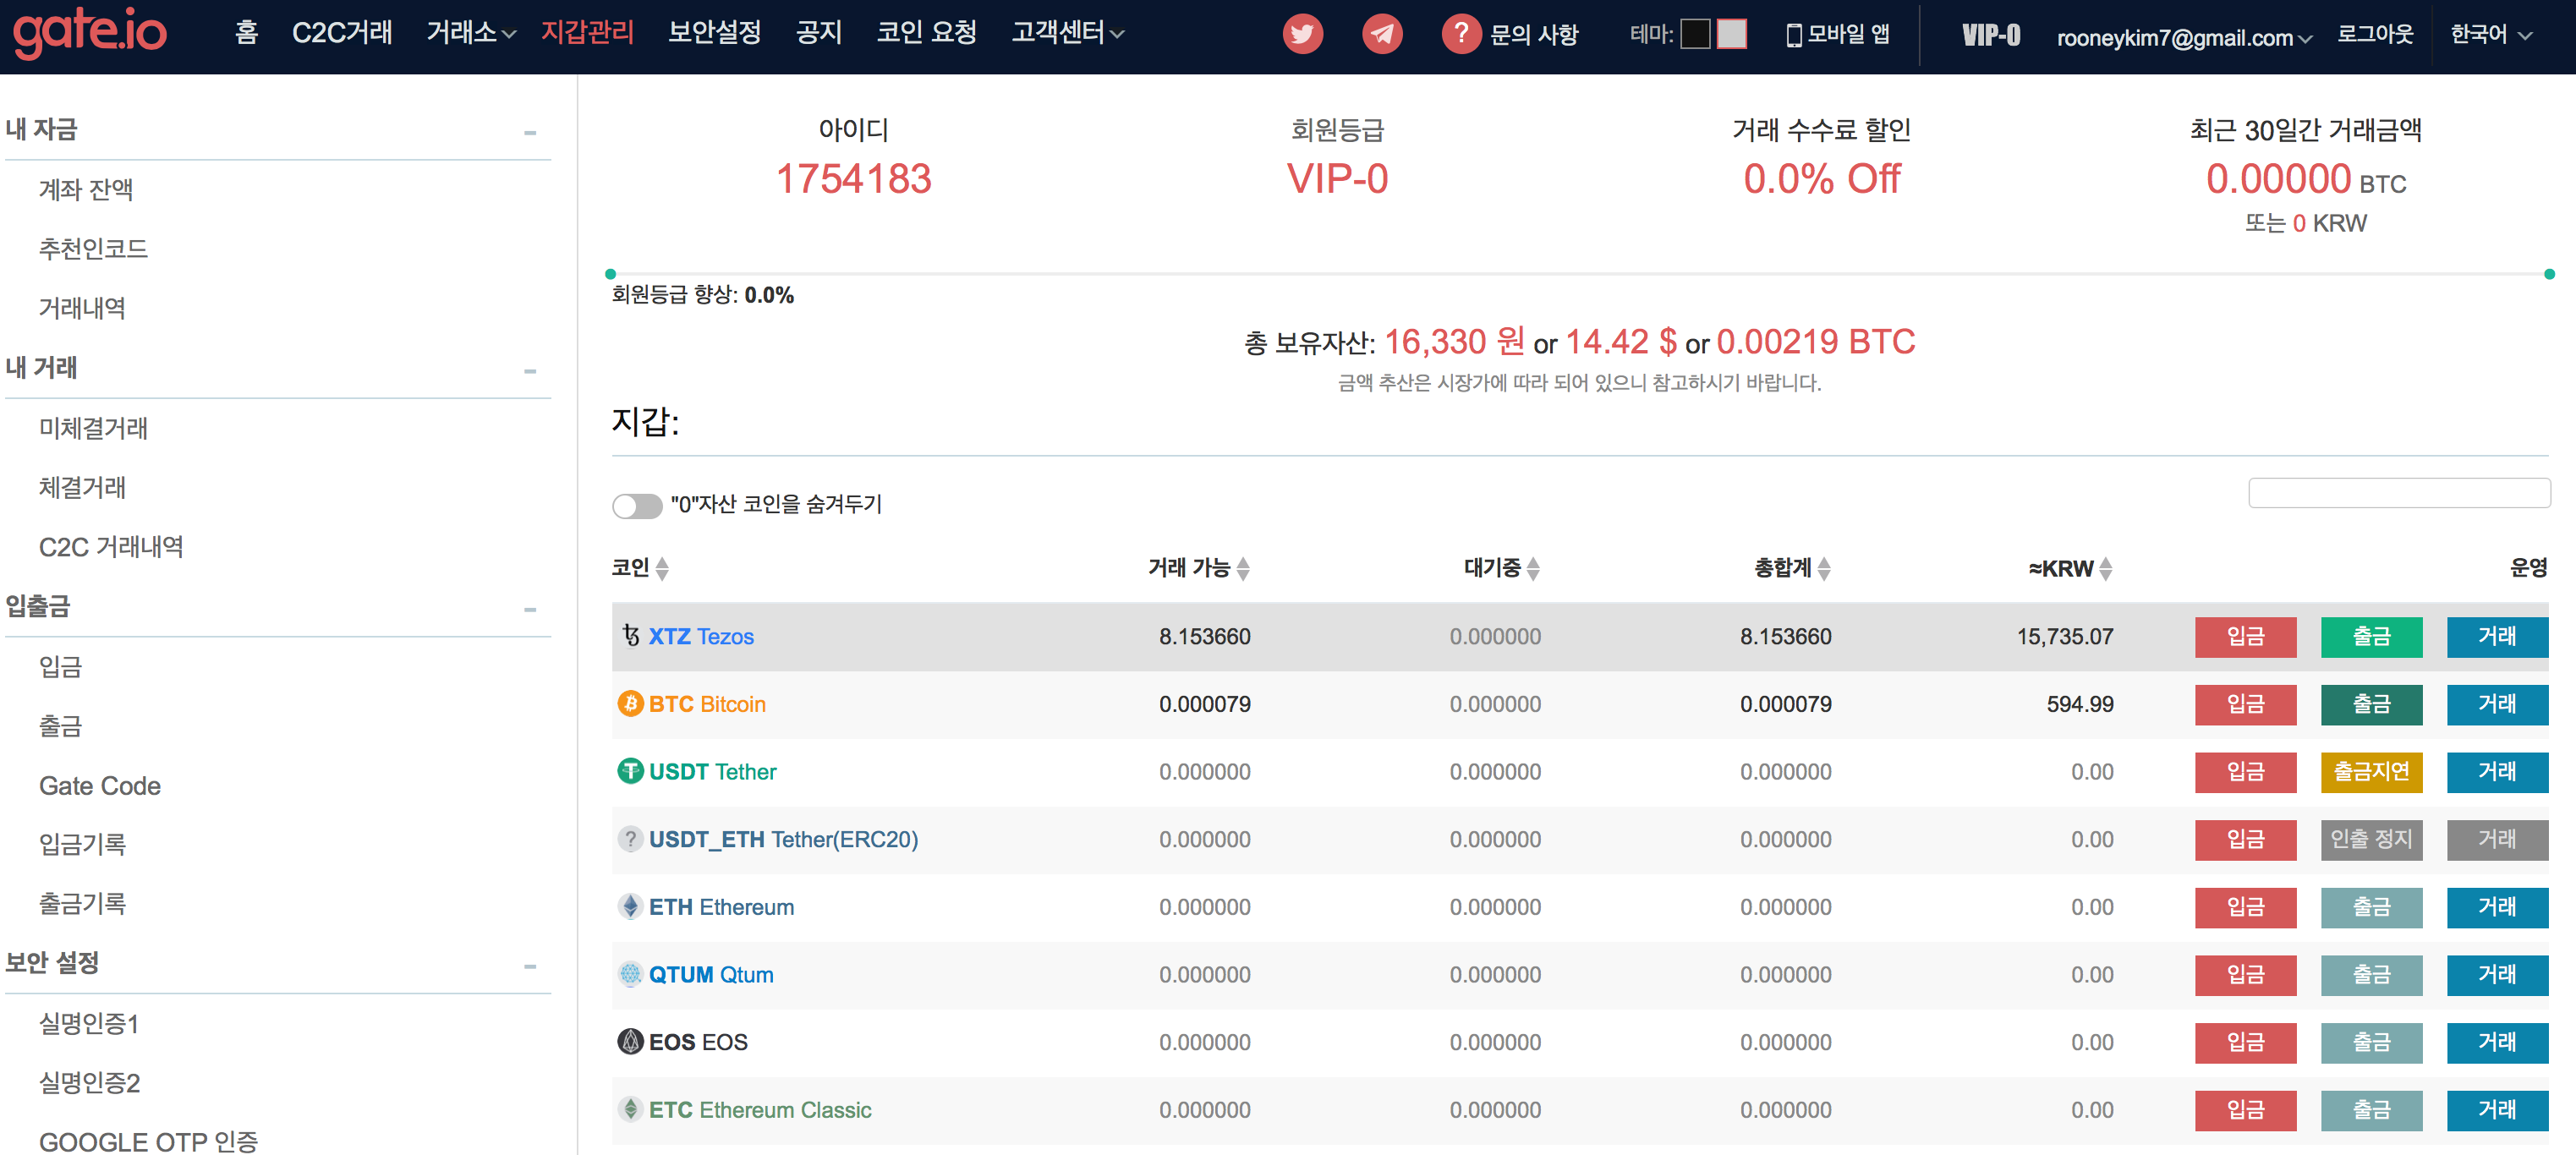Screen dimensions: 2576x1155
Task: Click the Twitter bird icon
Action: point(1302,34)
